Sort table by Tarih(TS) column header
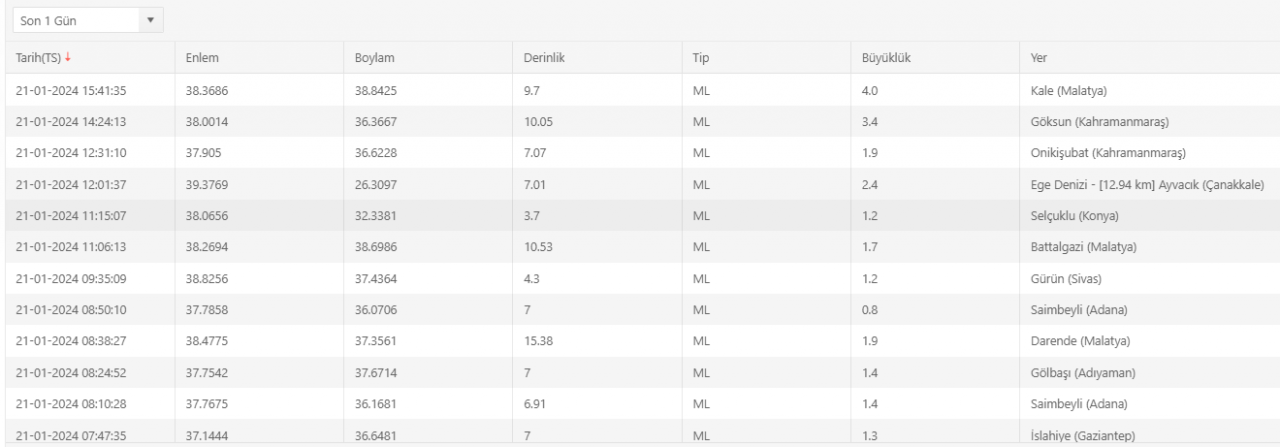Viewport: 1280px width, 447px height. pos(37,58)
